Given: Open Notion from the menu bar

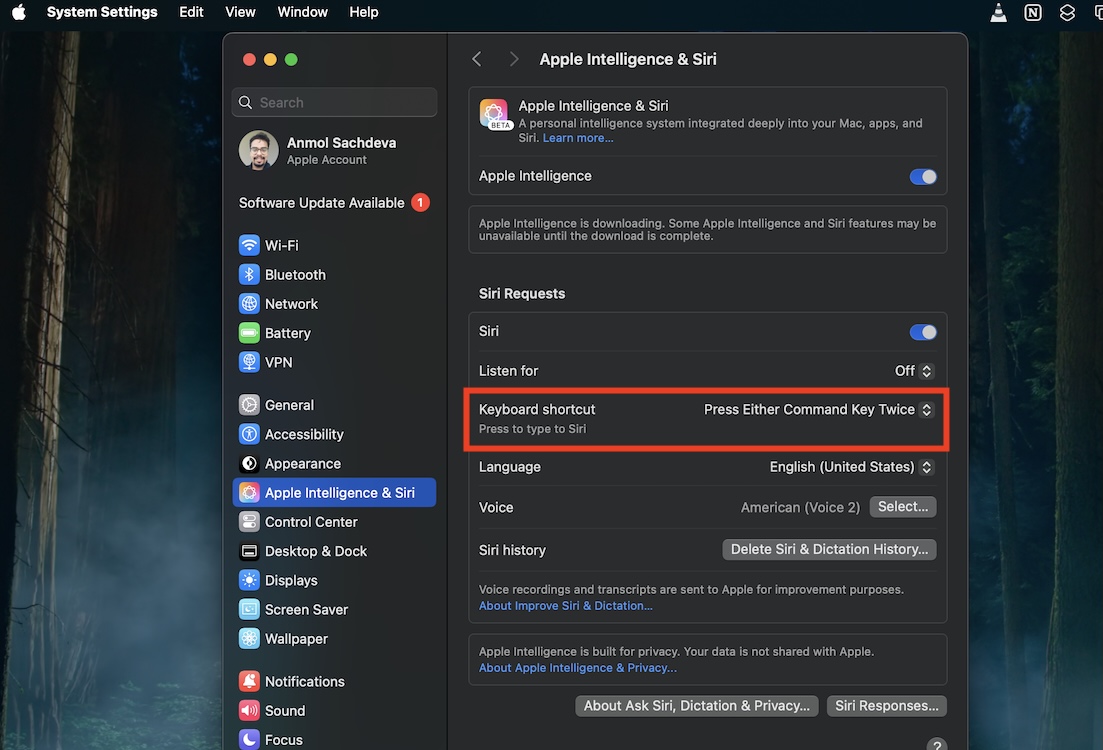Looking at the screenshot, I should [x=1031, y=13].
